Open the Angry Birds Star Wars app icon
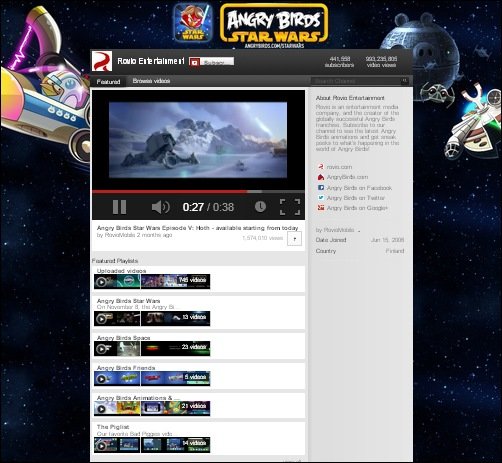Viewport: 502px width, 463px height. [193, 22]
